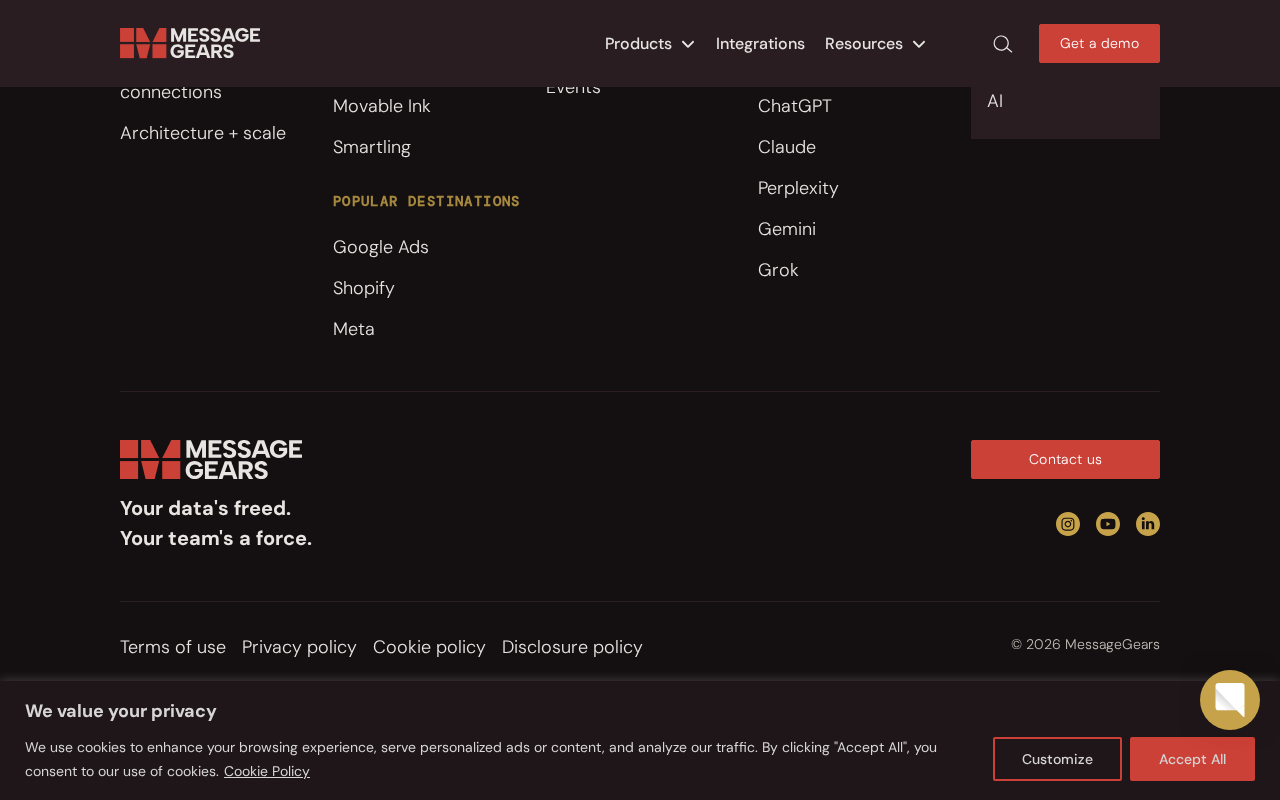
Task: Open the Cookie Policy banner link
Action: click(x=267, y=771)
